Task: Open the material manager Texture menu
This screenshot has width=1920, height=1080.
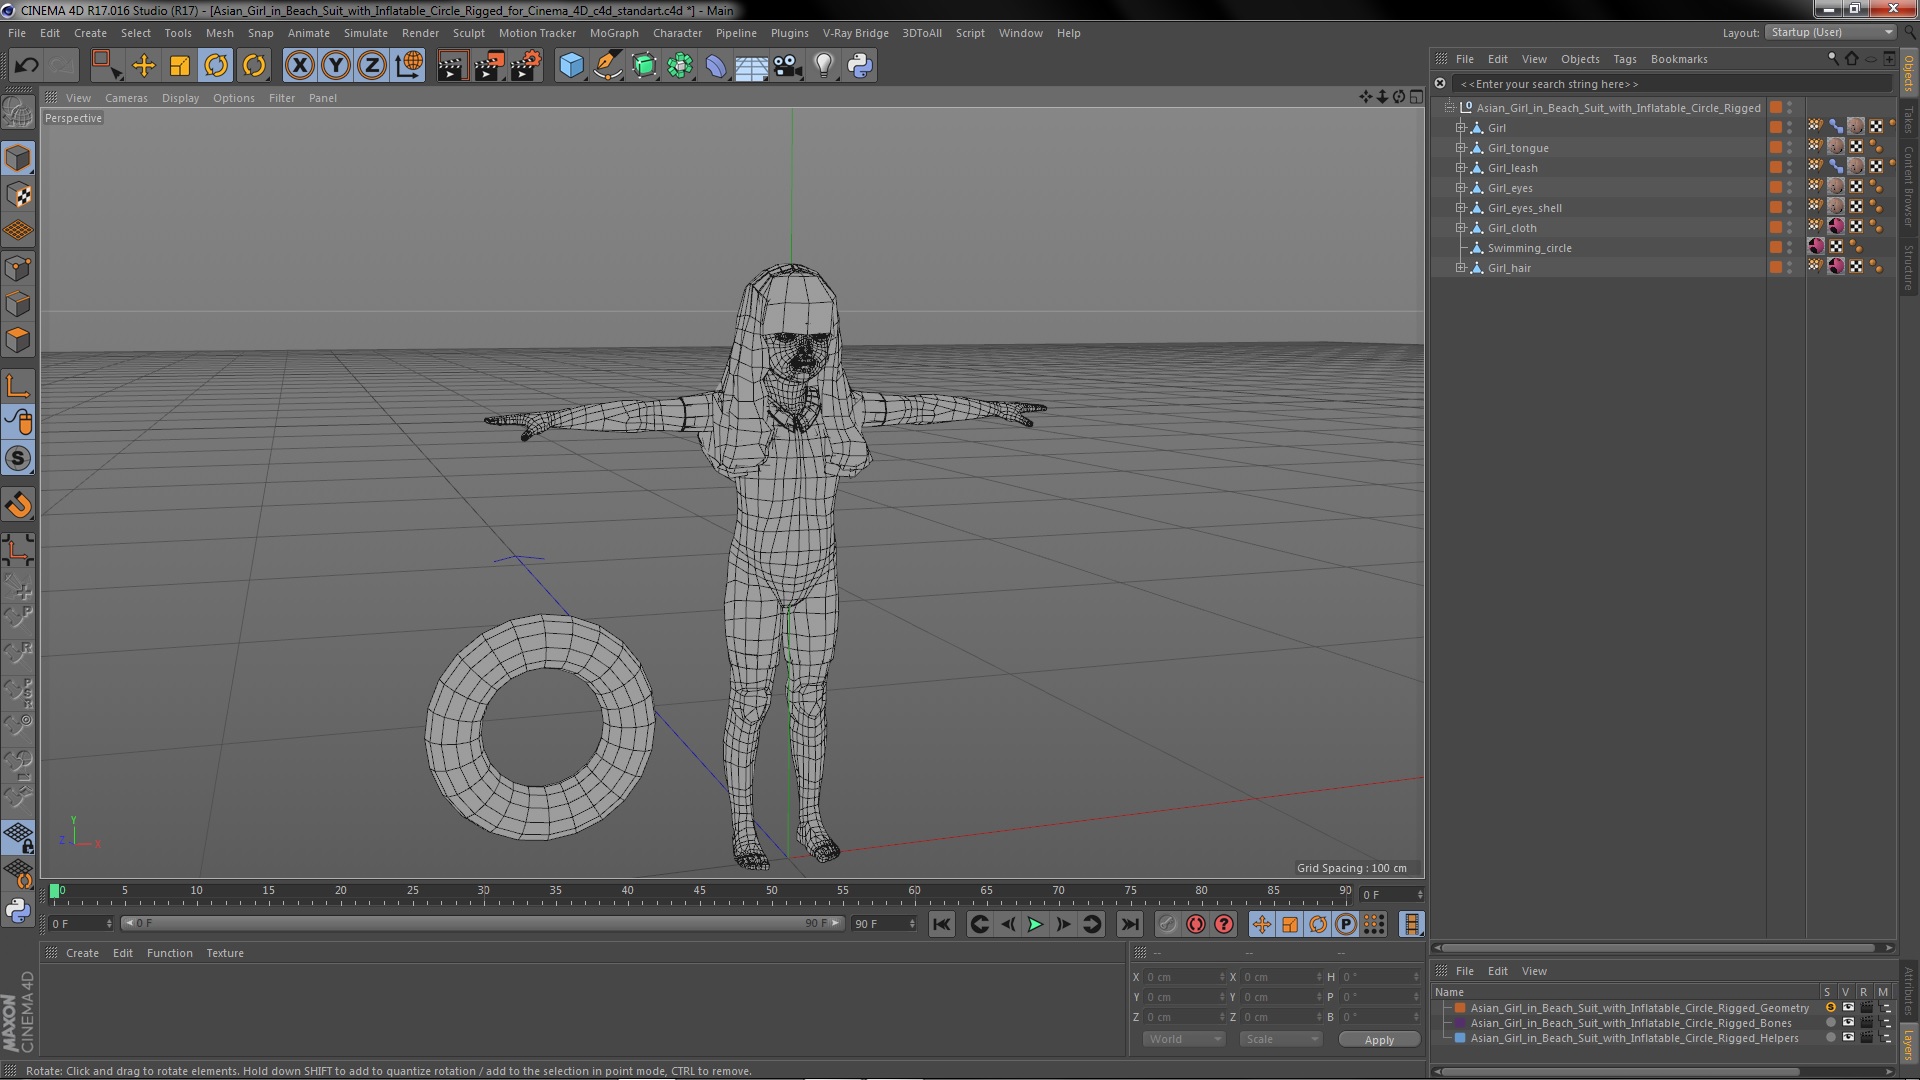Action: [224, 953]
